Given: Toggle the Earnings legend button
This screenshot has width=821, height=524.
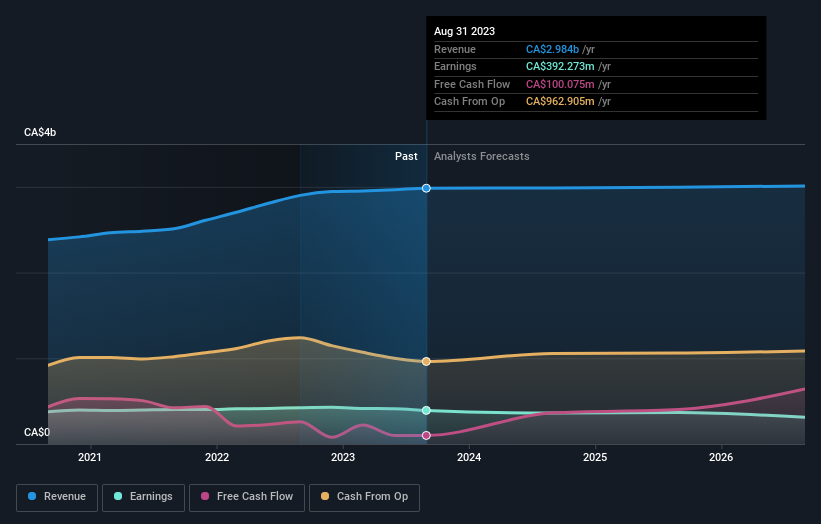Looking at the screenshot, I should (x=143, y=497).
